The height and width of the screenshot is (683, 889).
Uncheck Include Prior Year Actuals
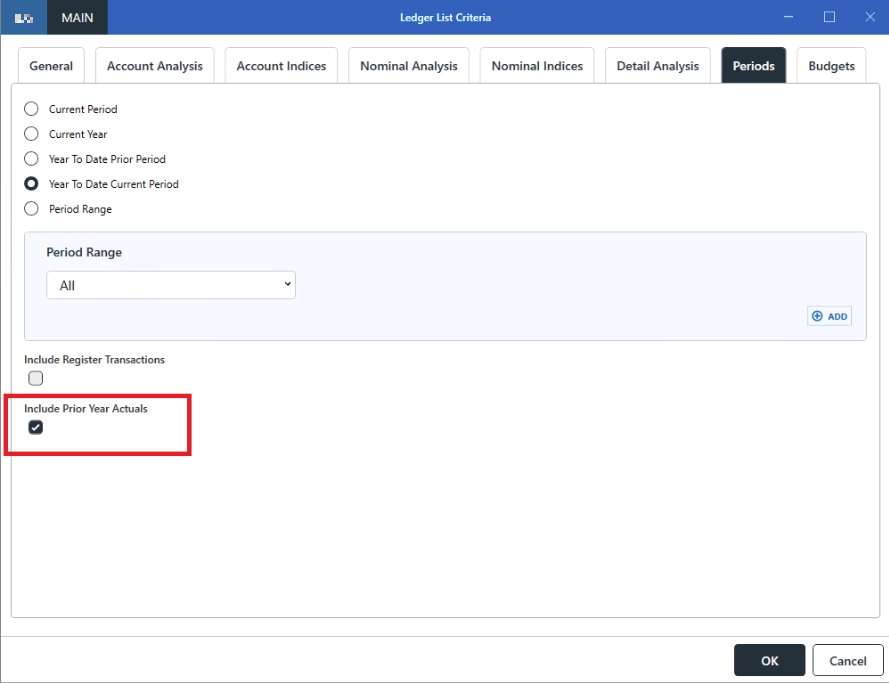[x=36, y=427]
